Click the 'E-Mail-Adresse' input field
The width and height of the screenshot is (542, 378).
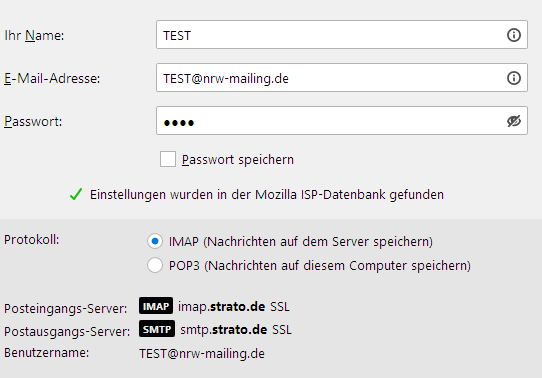click(x=342, y=77)
